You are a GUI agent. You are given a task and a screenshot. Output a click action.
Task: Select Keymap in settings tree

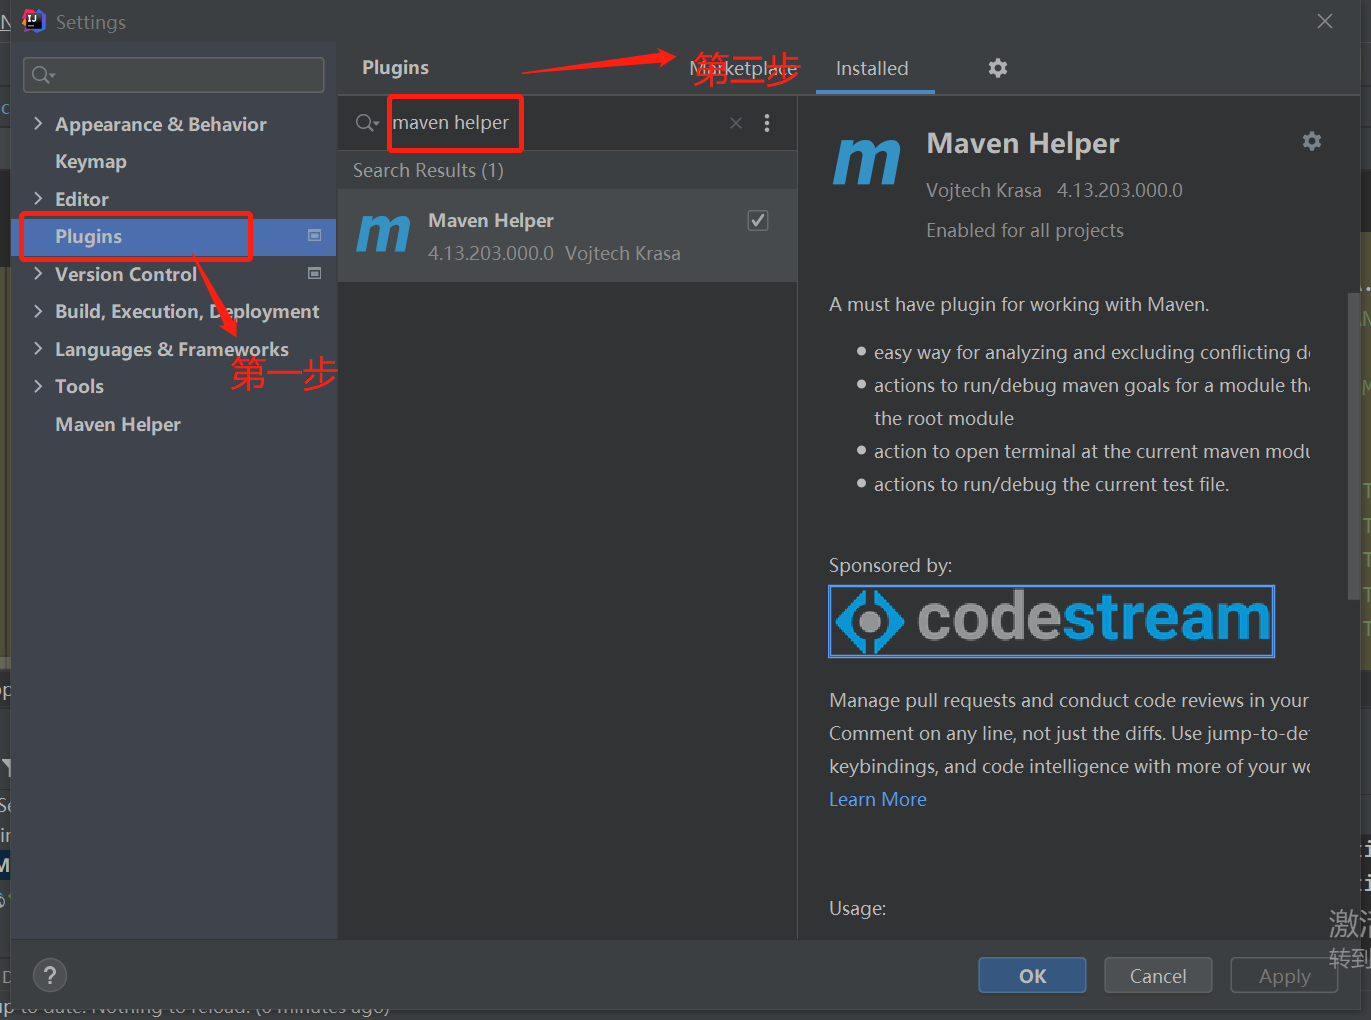pyautogui.click(x=91, y=161)
